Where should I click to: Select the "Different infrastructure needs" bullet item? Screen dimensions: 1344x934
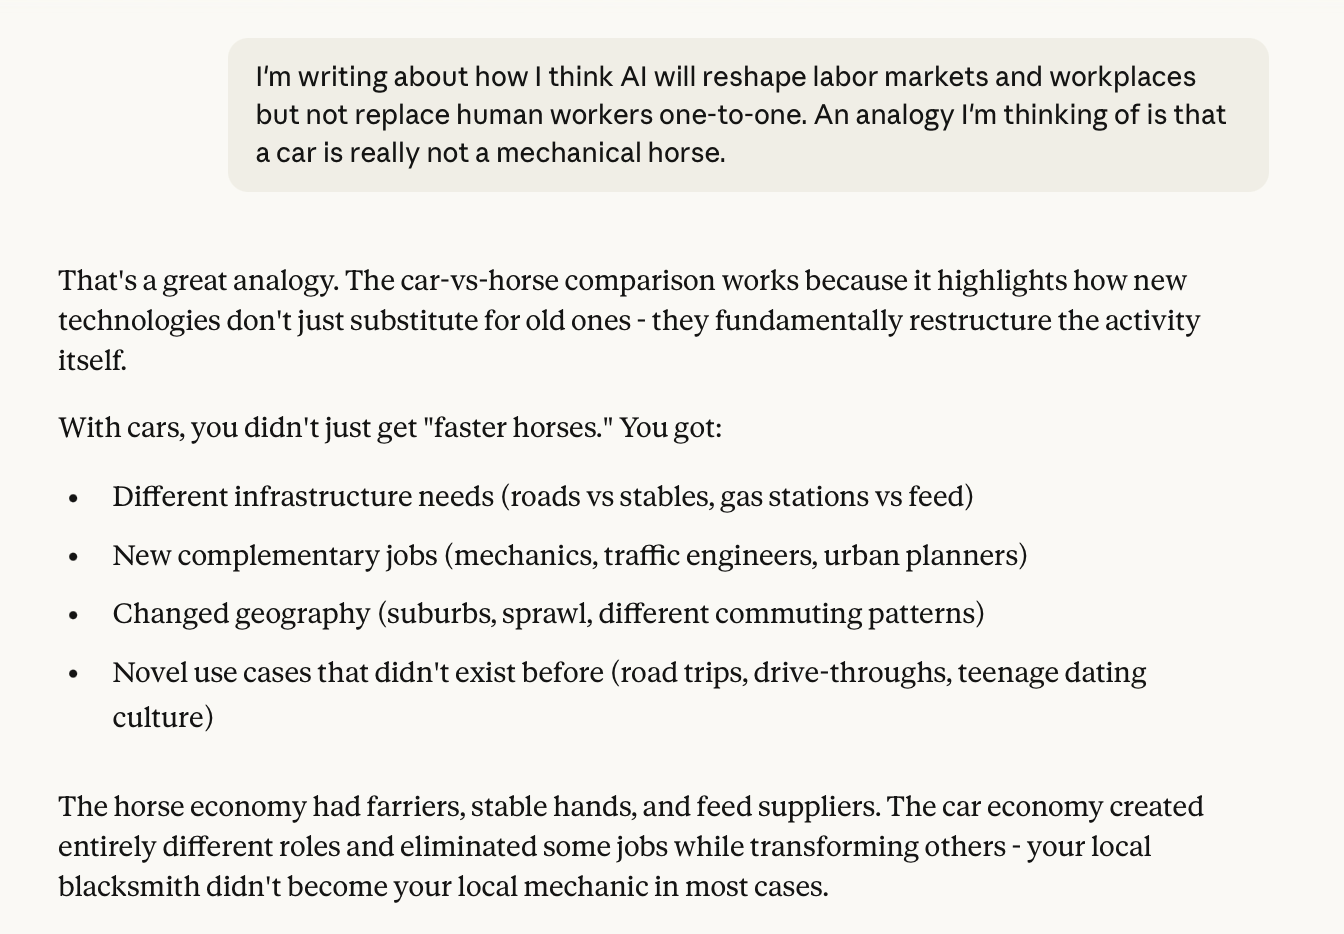543,496
